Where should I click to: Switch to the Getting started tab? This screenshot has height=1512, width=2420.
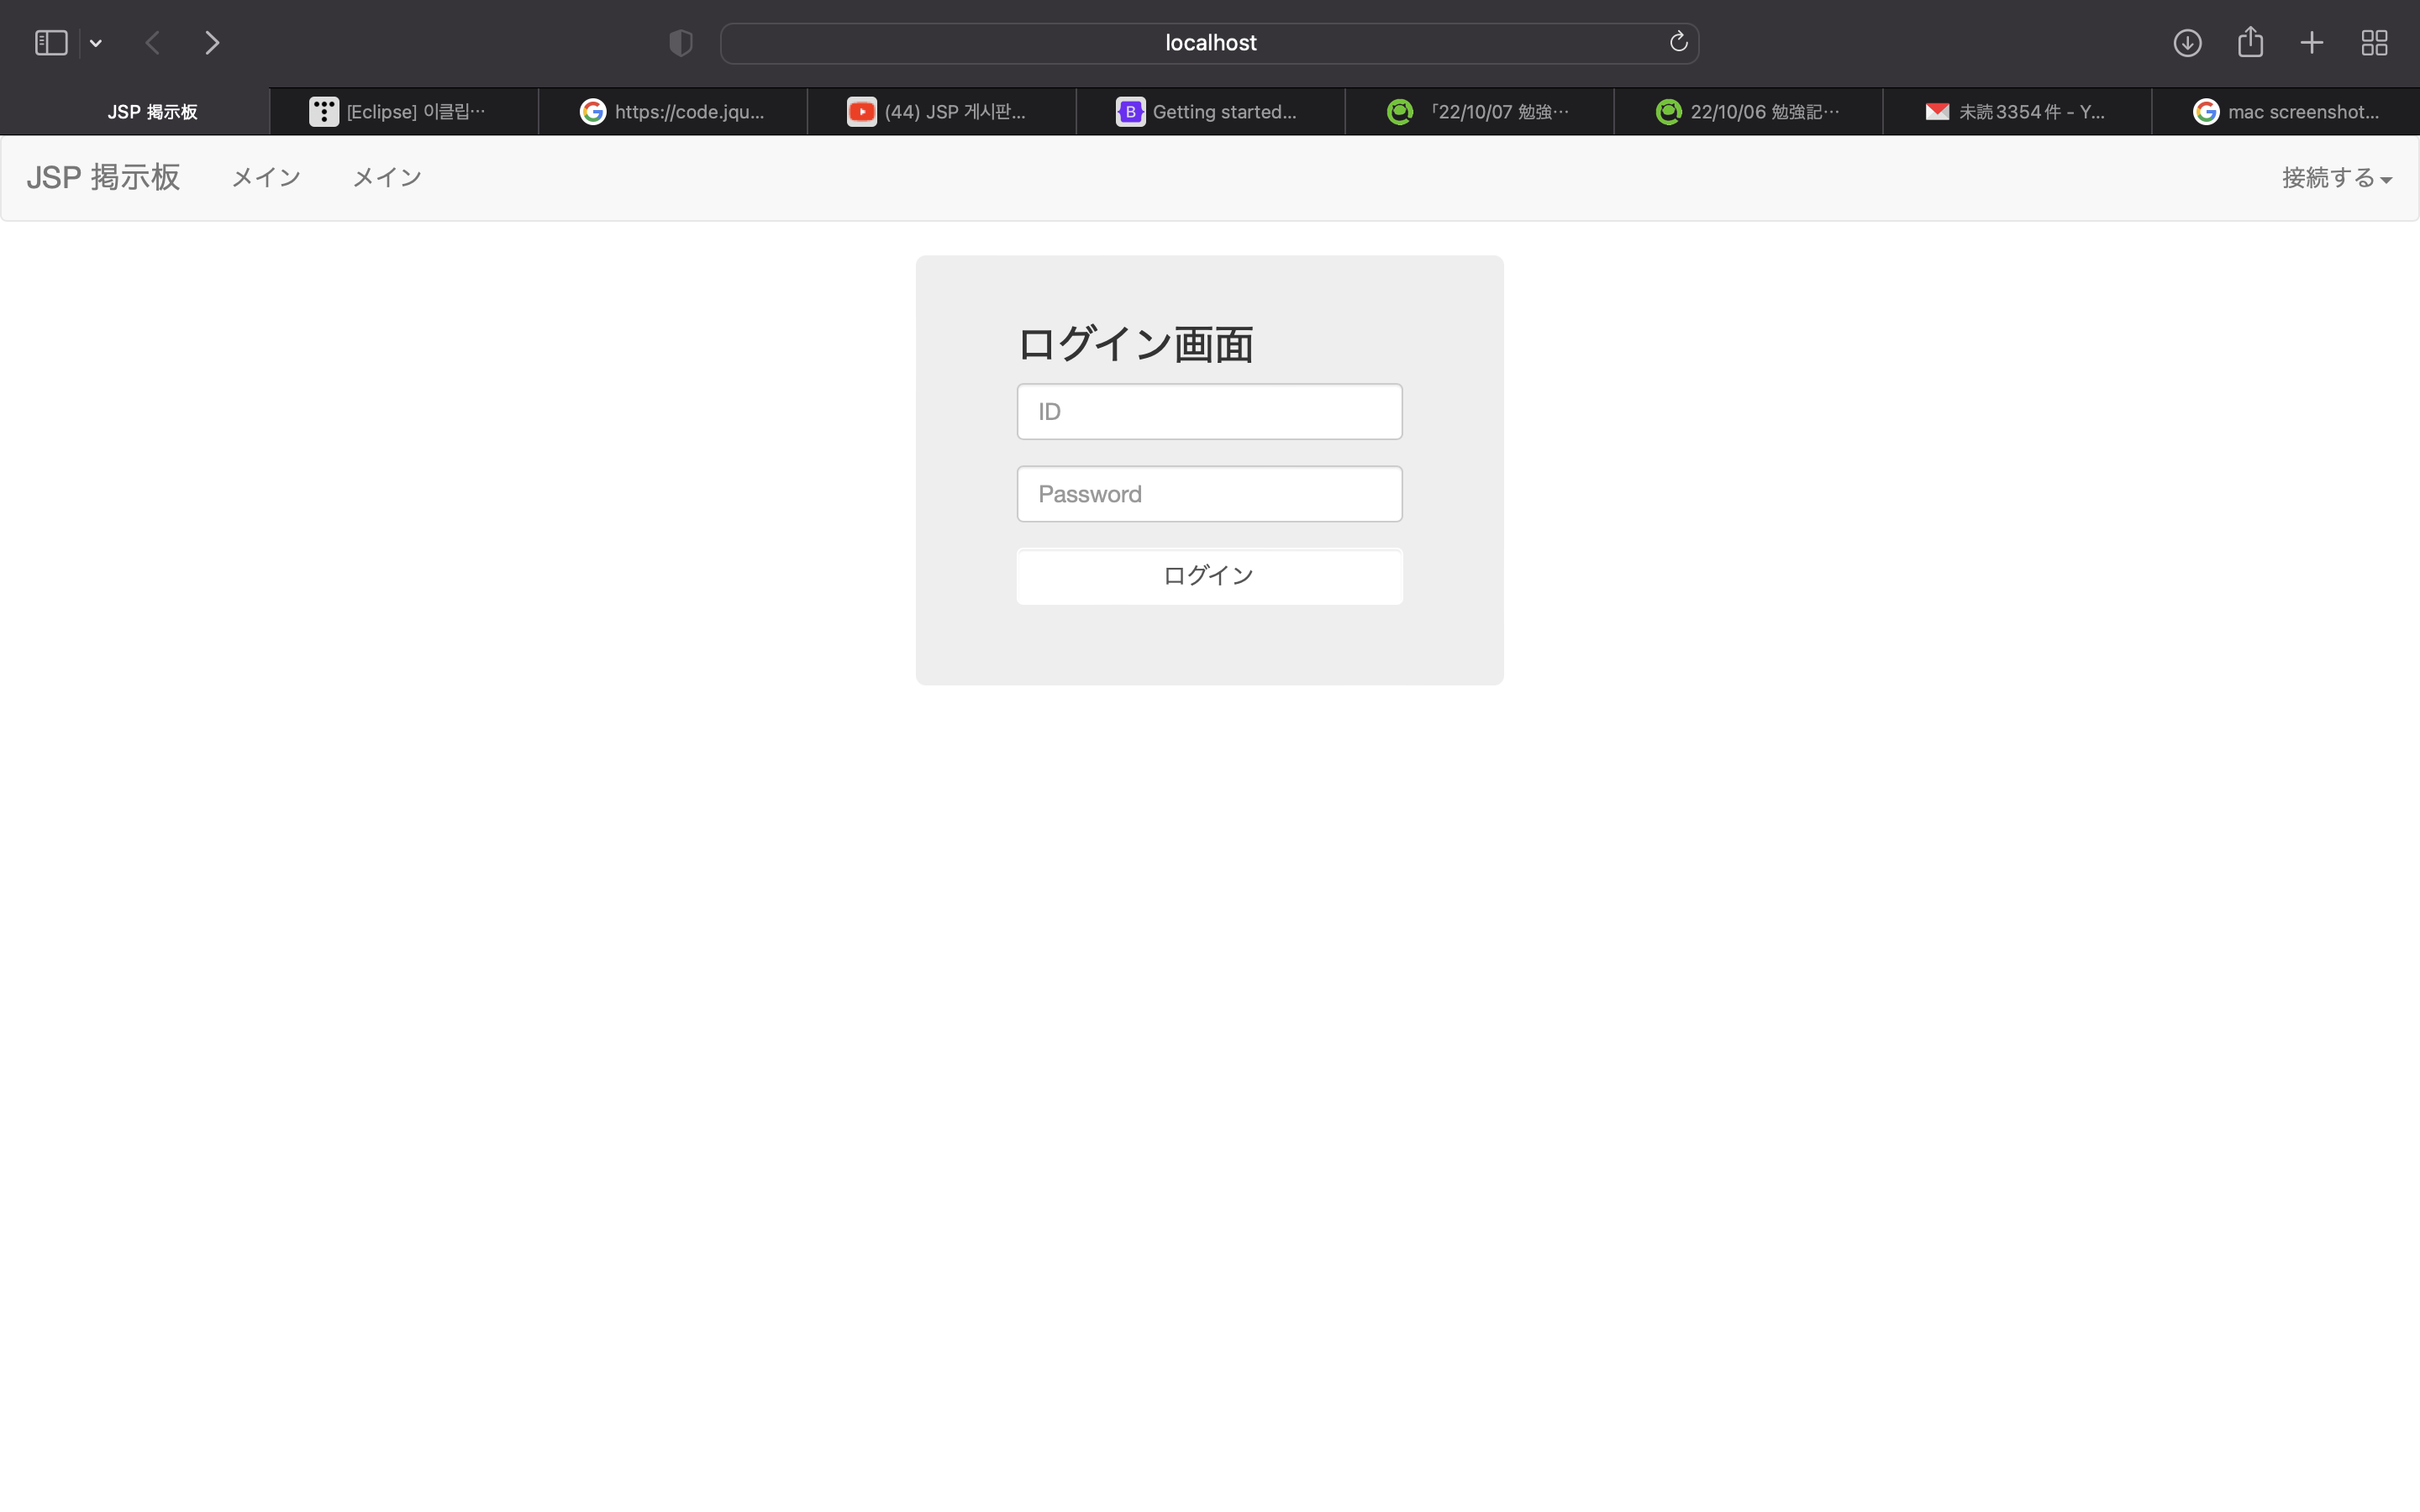(x=1211, y=112)
